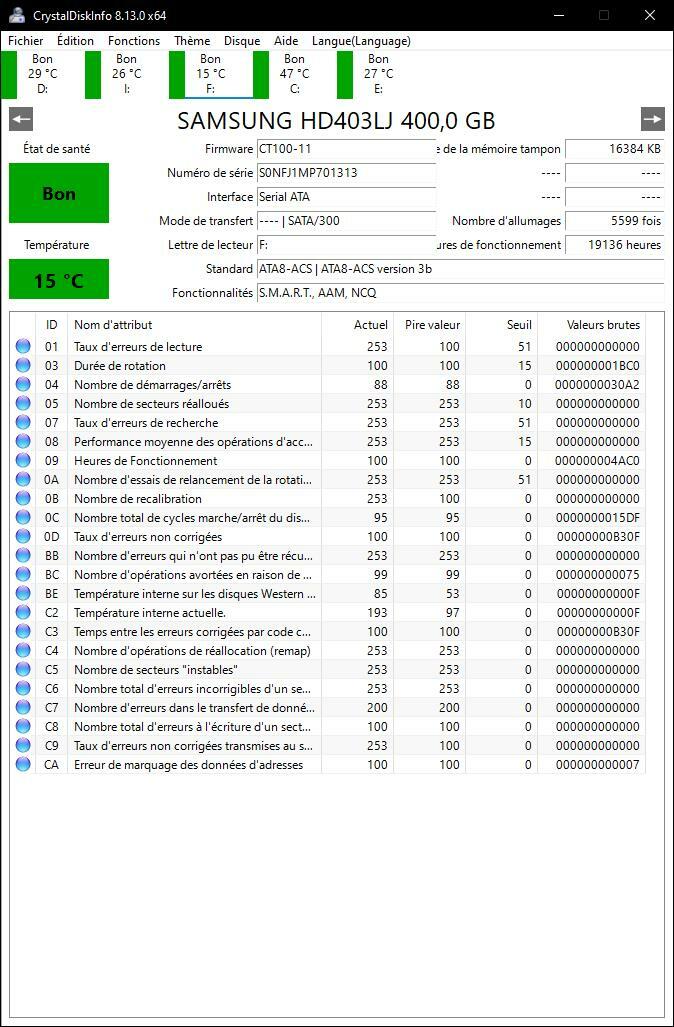Click the Valeurs brutes column header

click(x=591, y=325)
